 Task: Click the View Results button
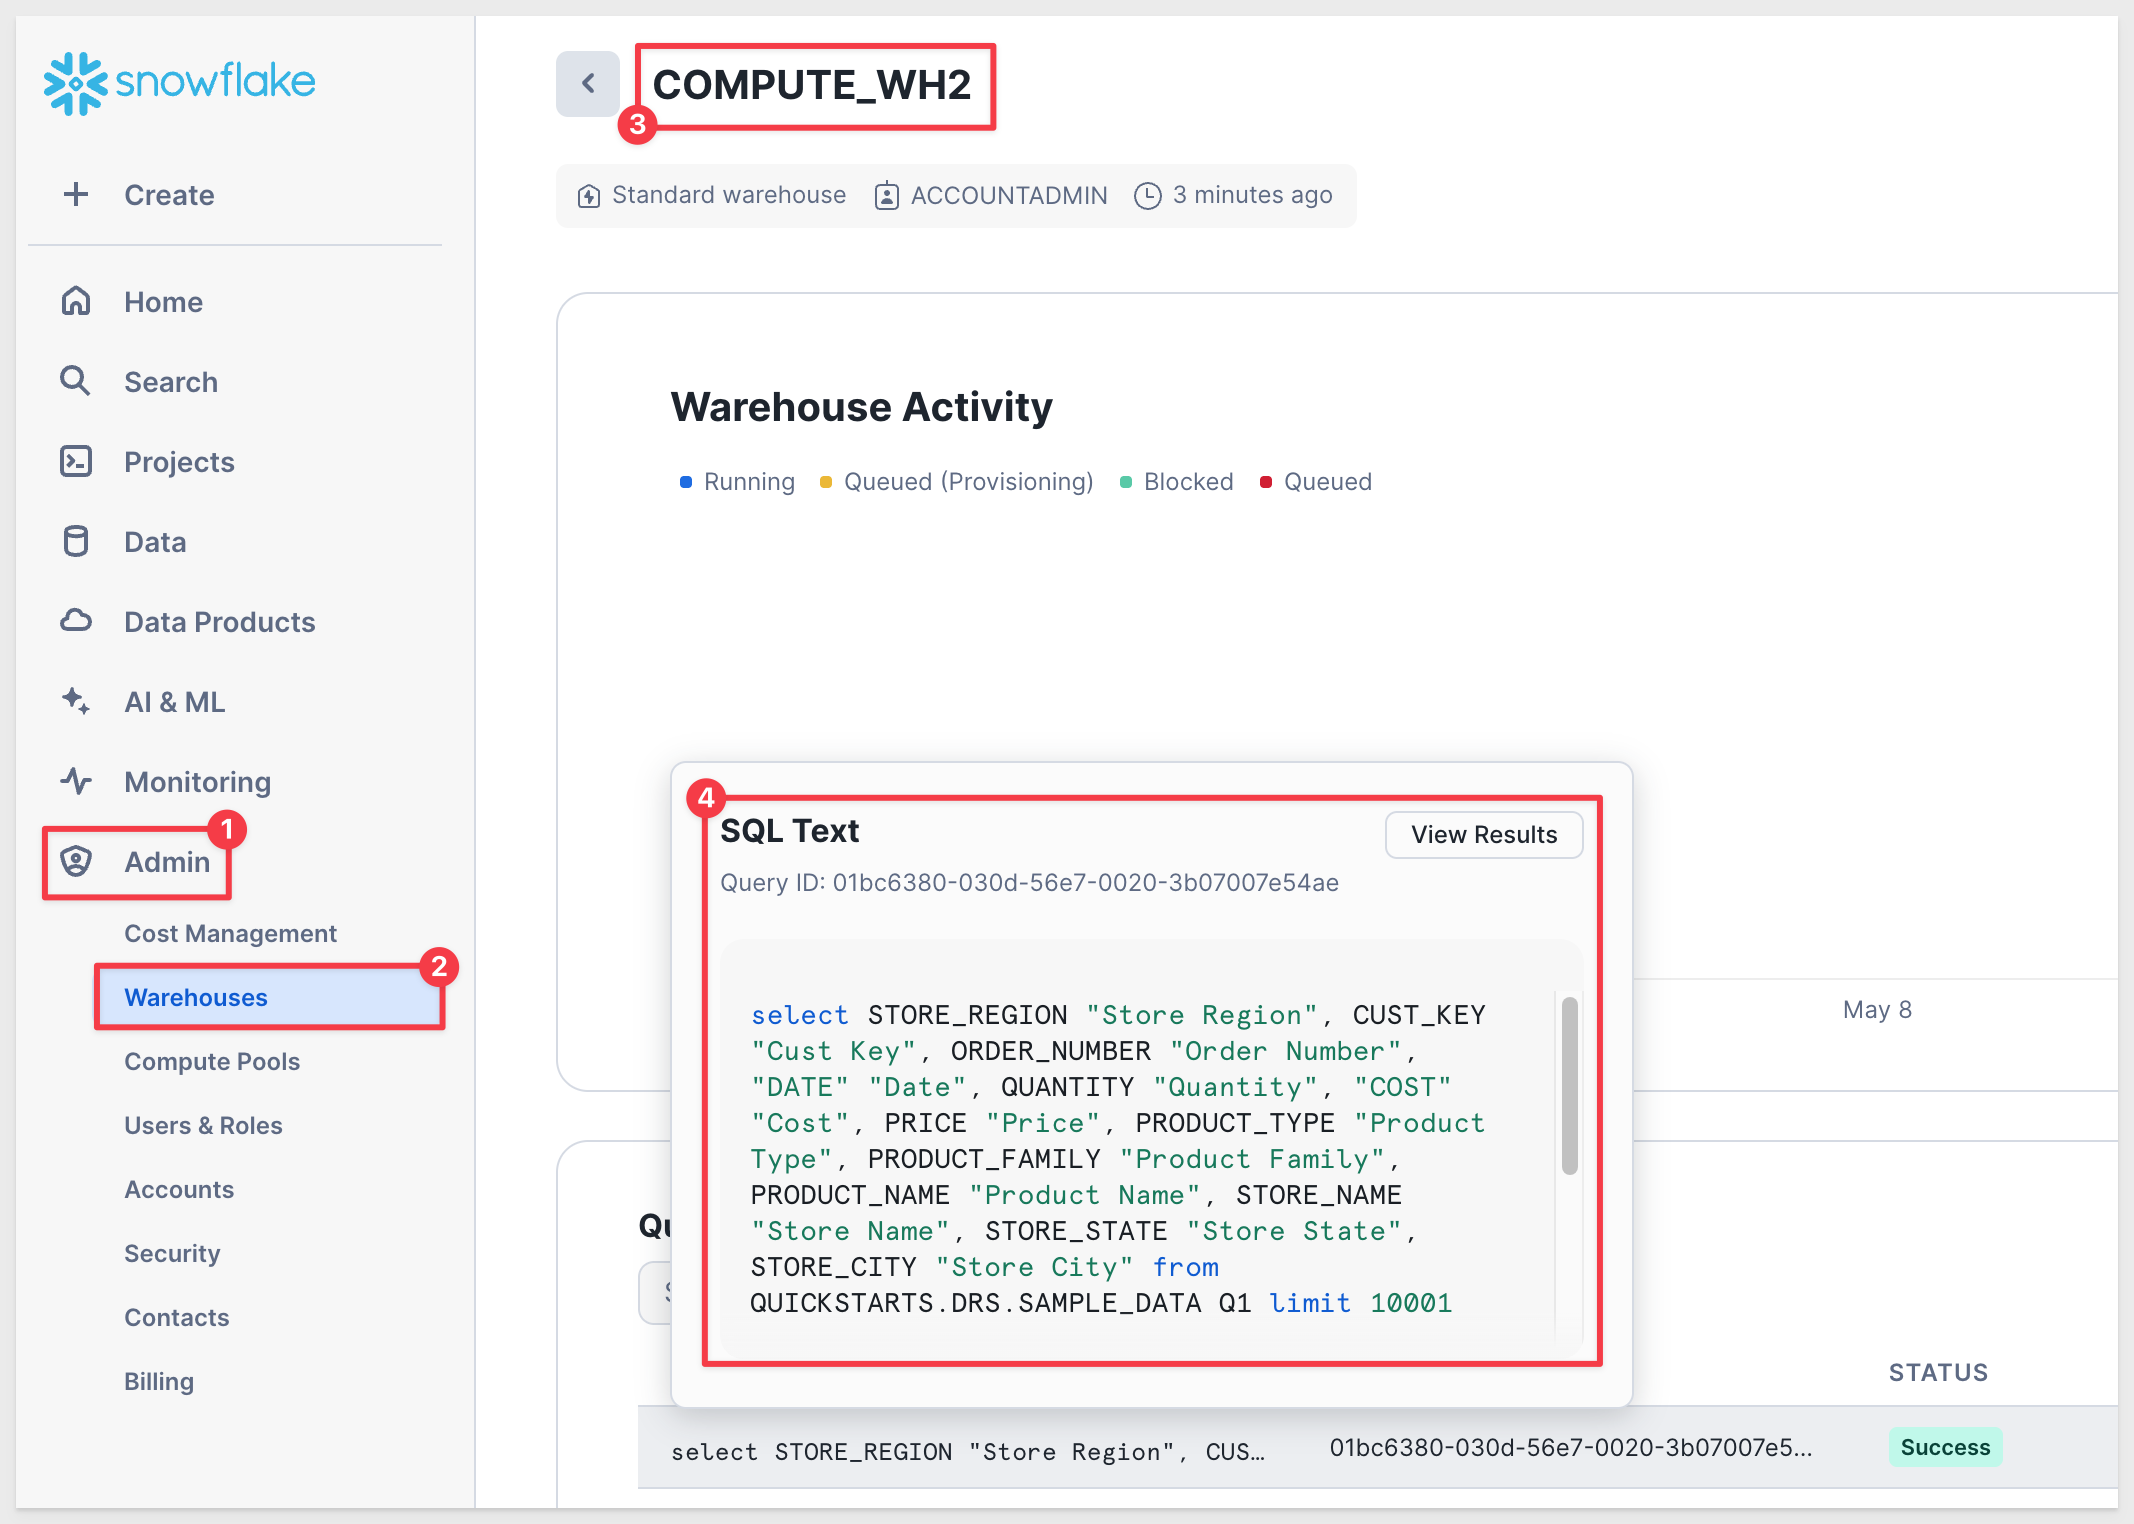point(1484,834)
